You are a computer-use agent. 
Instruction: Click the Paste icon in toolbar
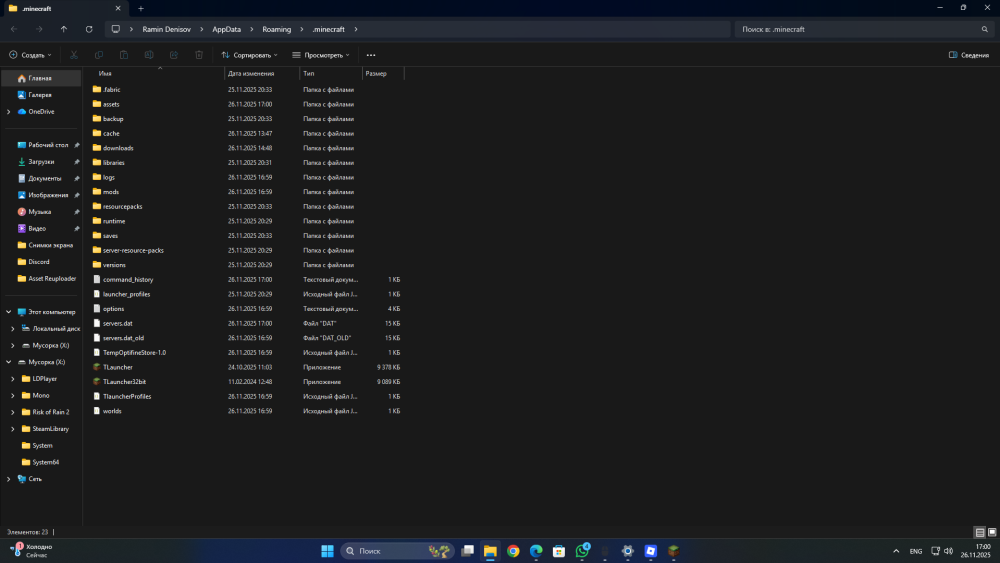point(124,55)
